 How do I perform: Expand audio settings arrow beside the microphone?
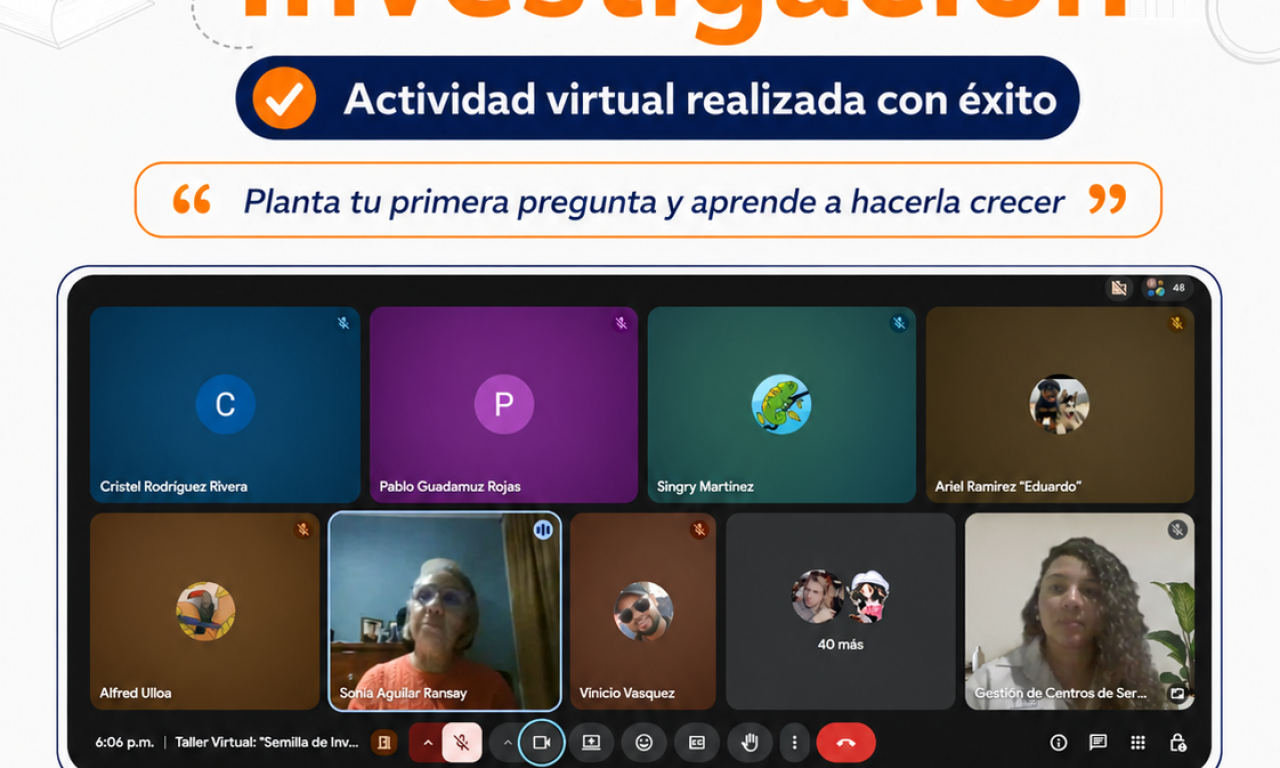pyautogui.click(x=428, y=743)
